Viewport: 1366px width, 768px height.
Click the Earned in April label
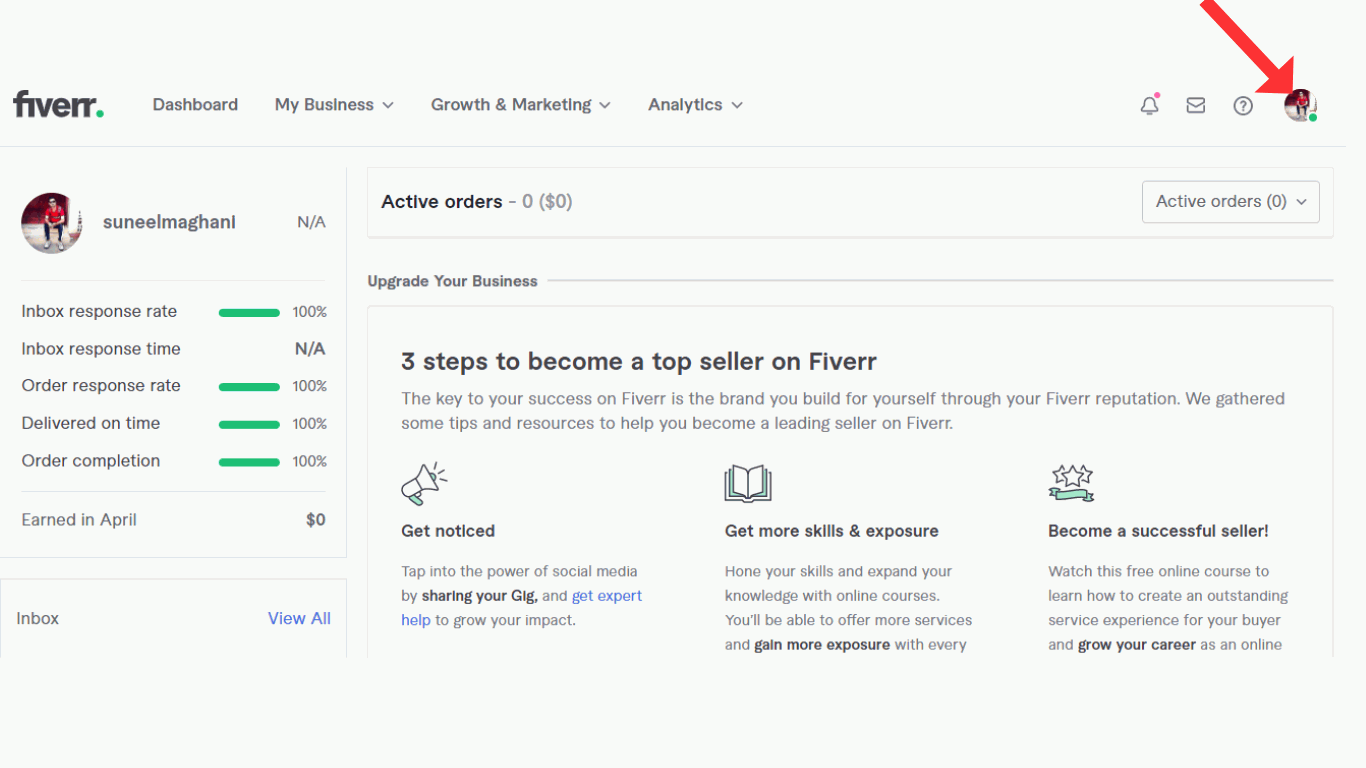tap(79, 520)
